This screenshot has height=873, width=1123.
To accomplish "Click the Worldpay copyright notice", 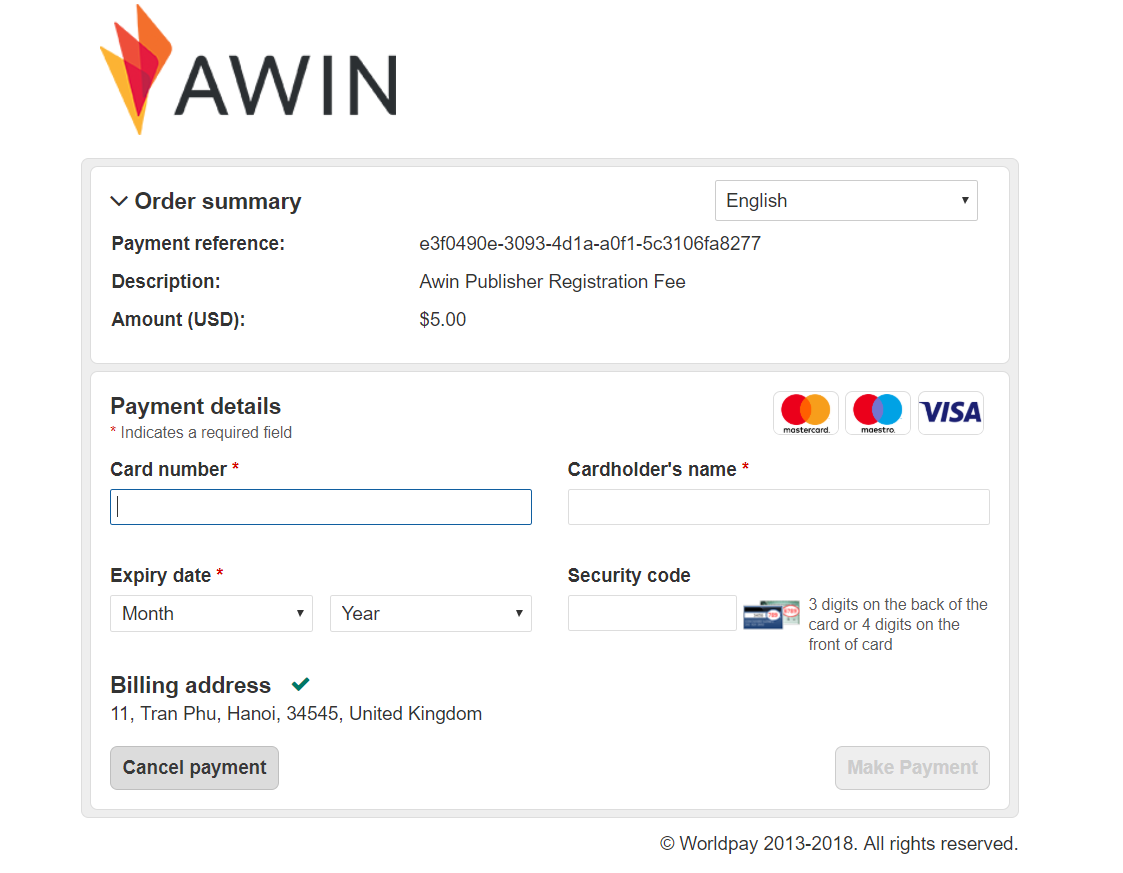I will pyautogui.click(x=839, y=844).
